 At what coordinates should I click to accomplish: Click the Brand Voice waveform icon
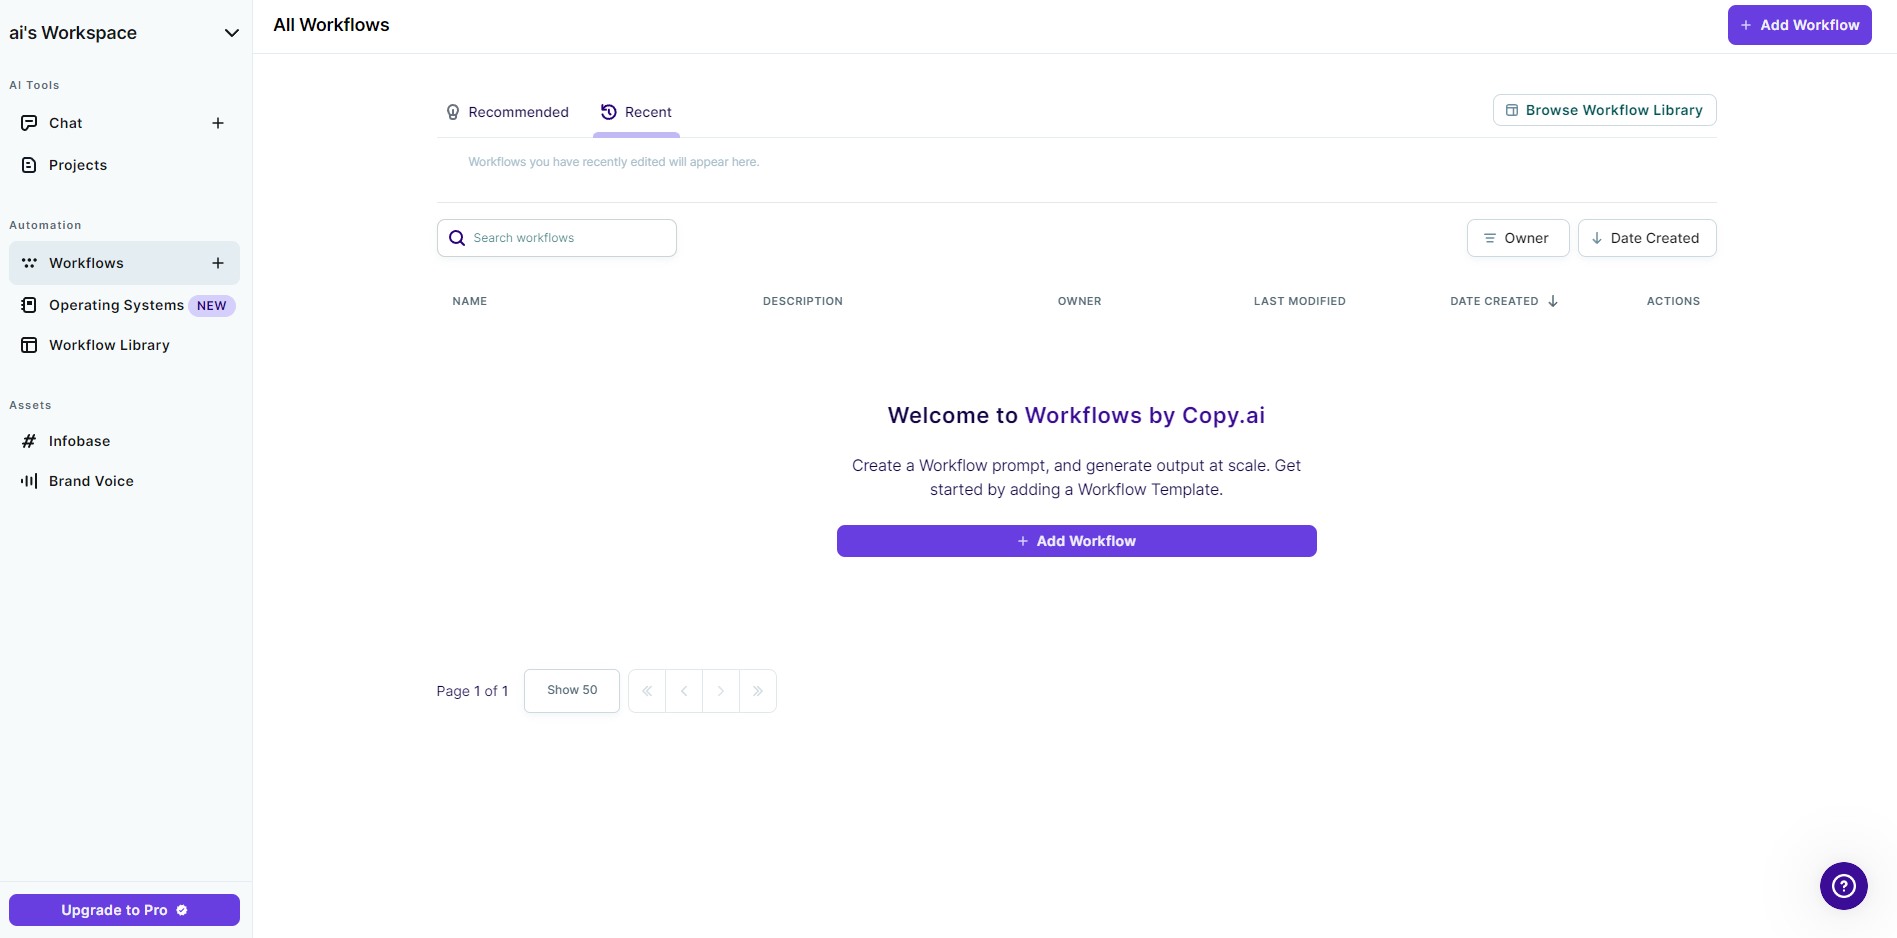click(29, 481)
